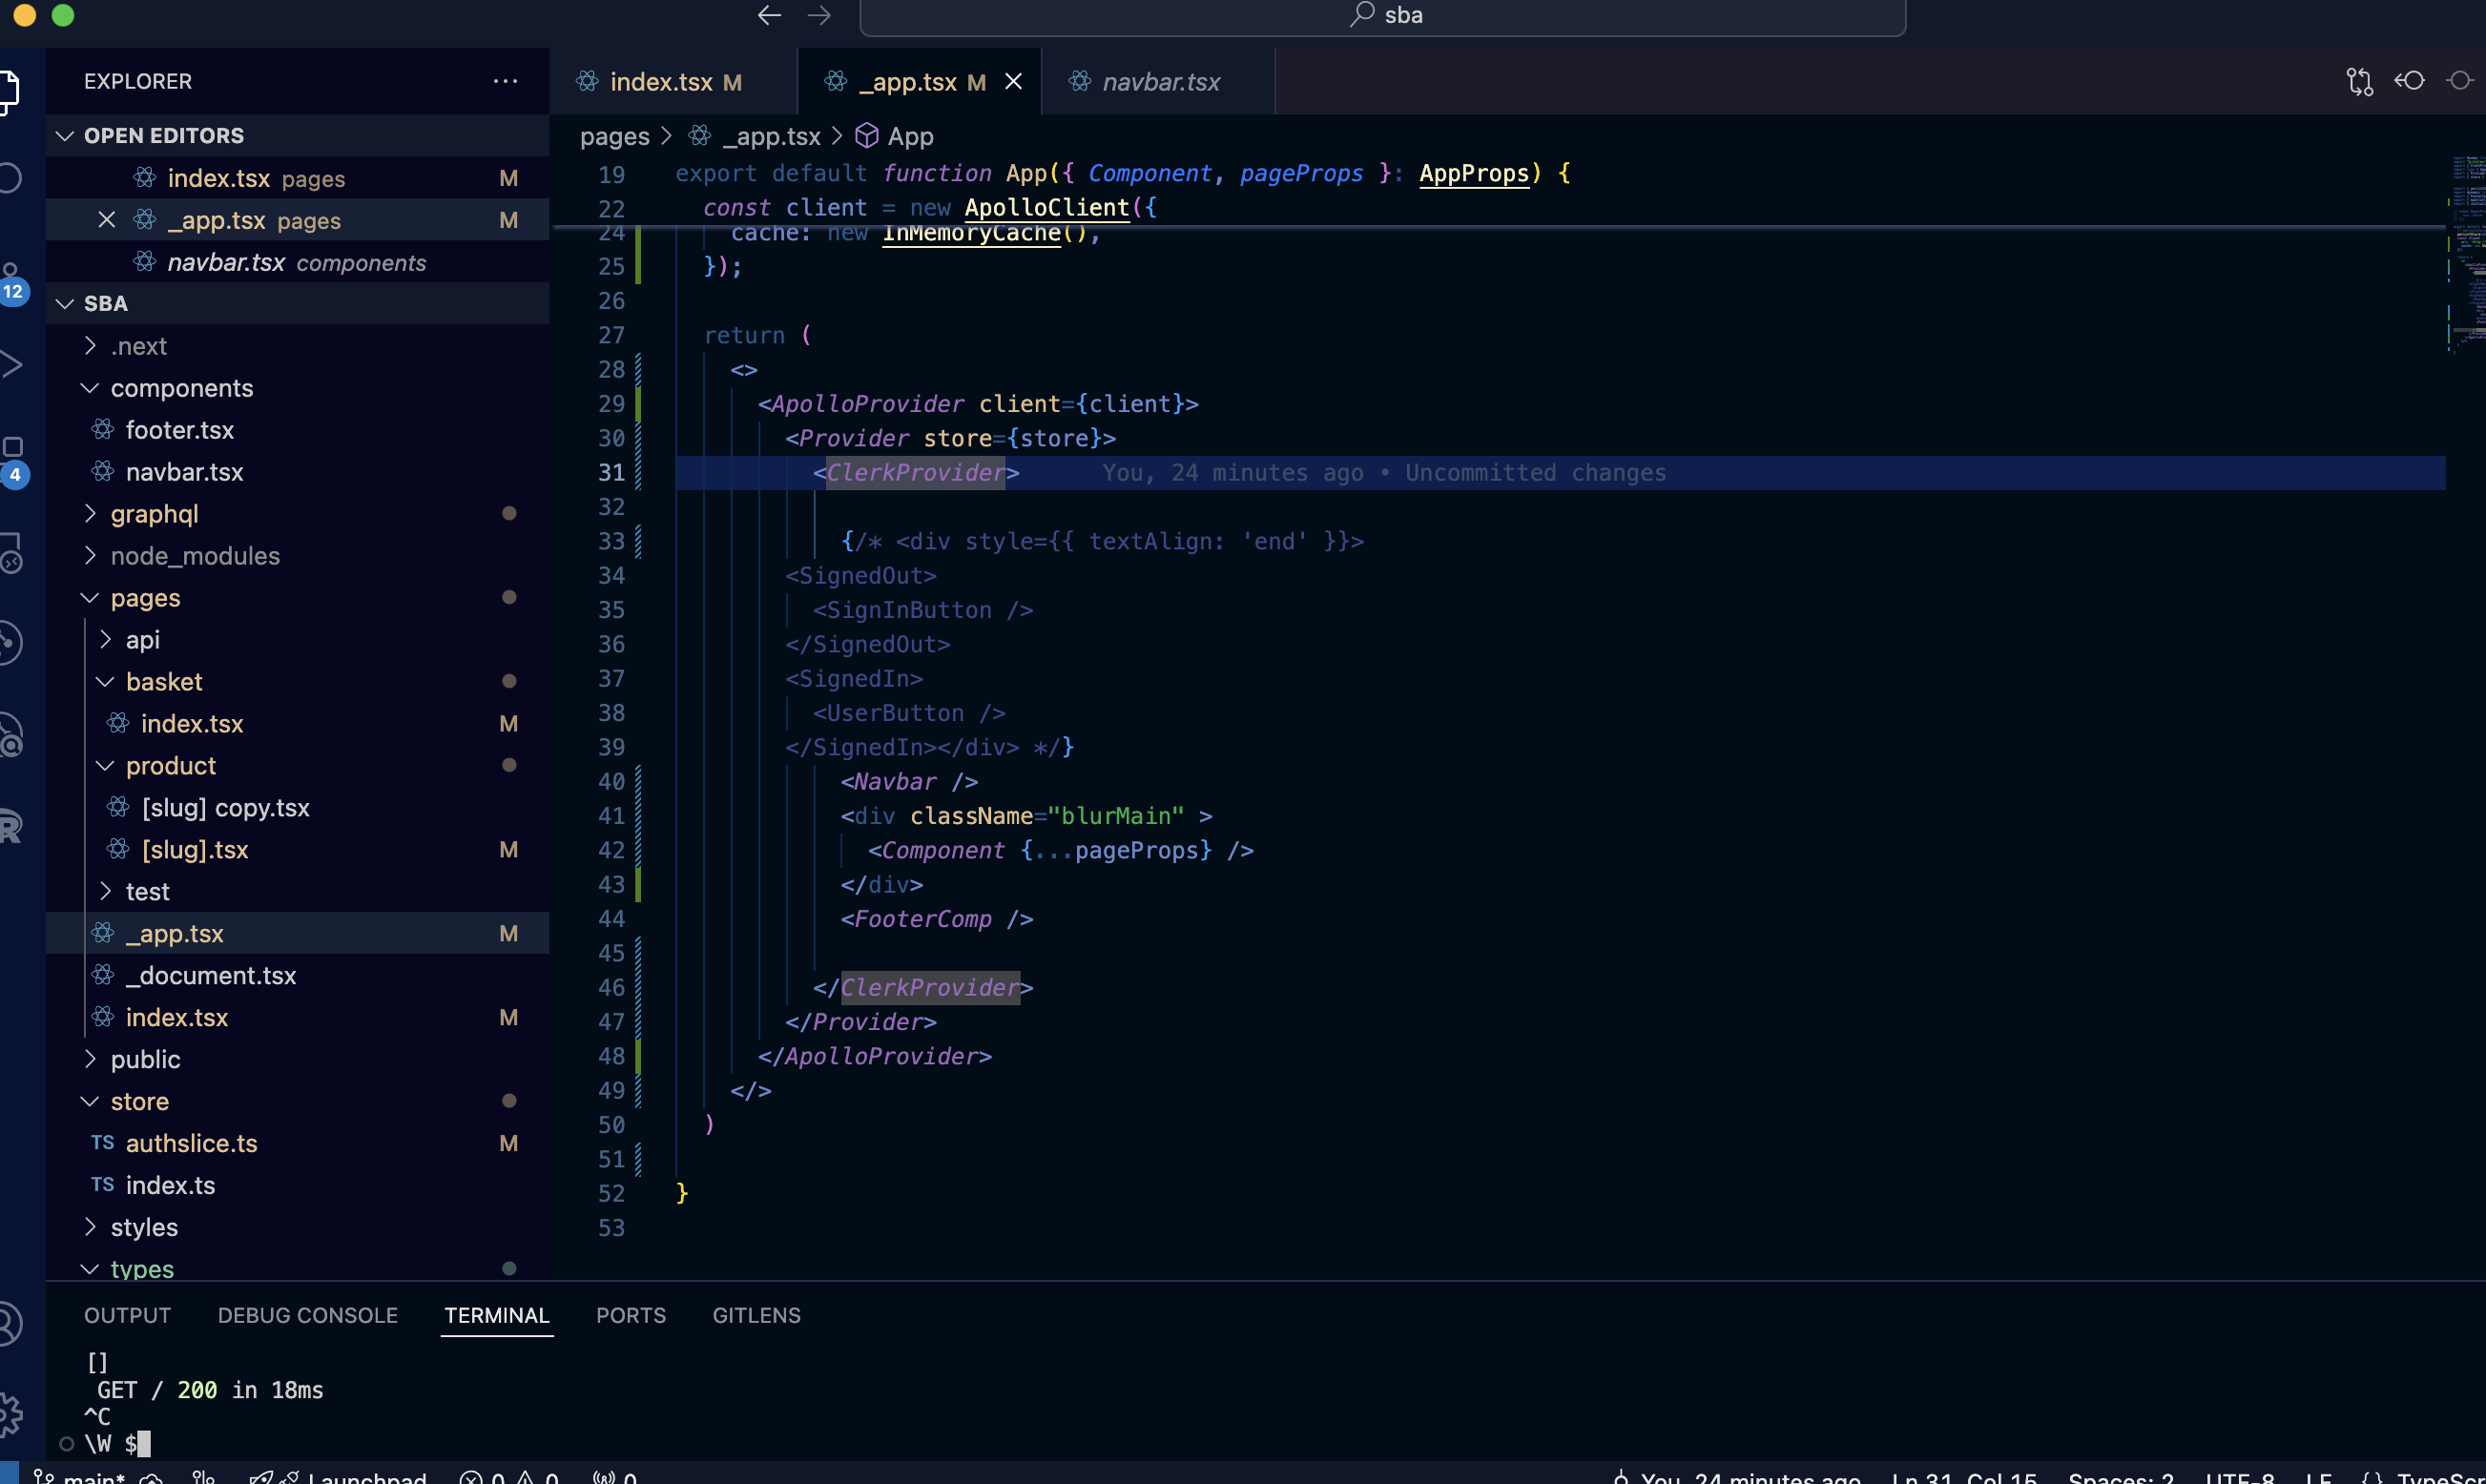Viewport: 2486px width, 1484px height.
Task: Open Source Control view with 12 badge
Action: click(10, 280)
